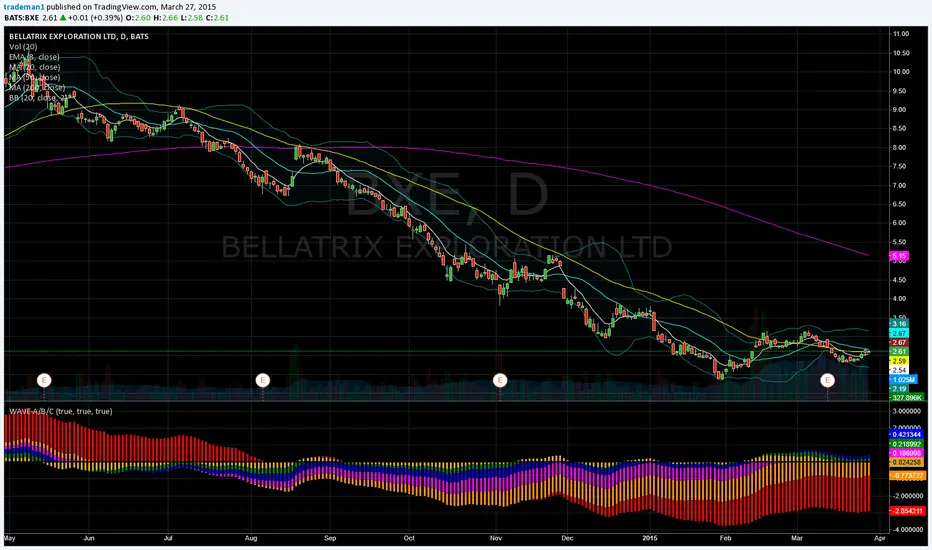This screenshot has height=550, width=932.
Task: Click the earnings E marker in early August
Action: (263, 380)
